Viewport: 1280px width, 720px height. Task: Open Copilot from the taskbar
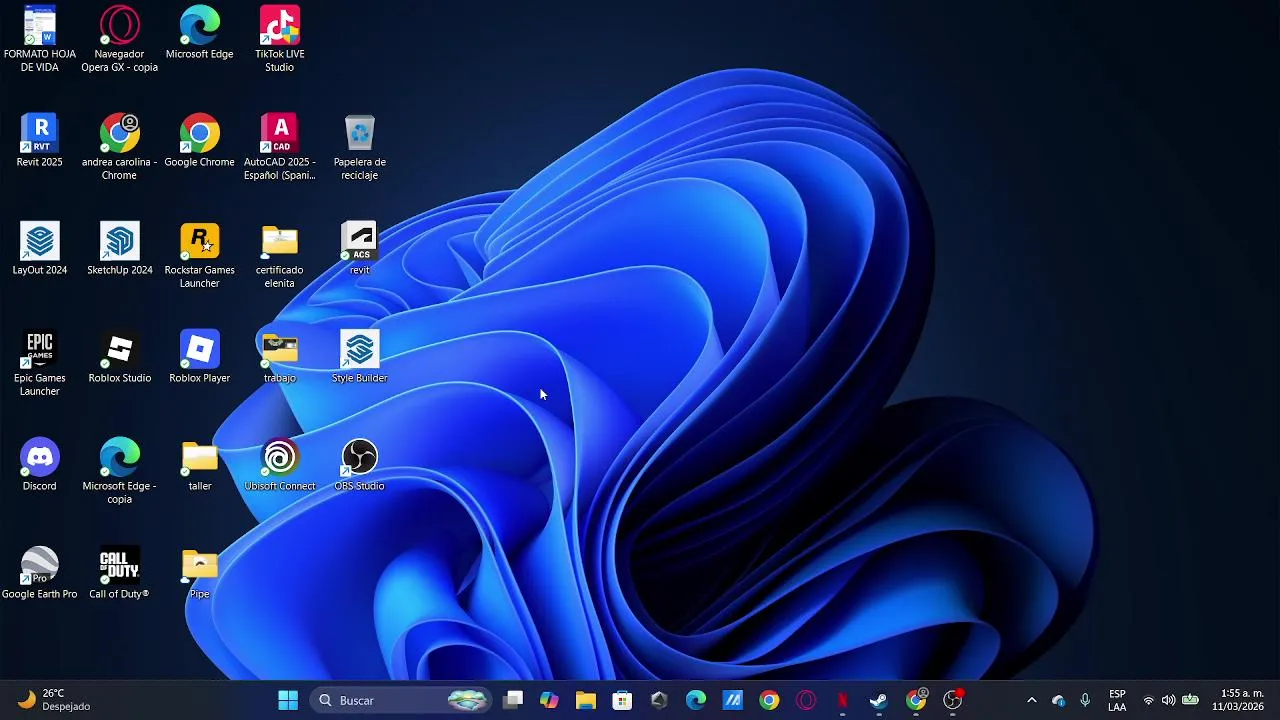549,700
